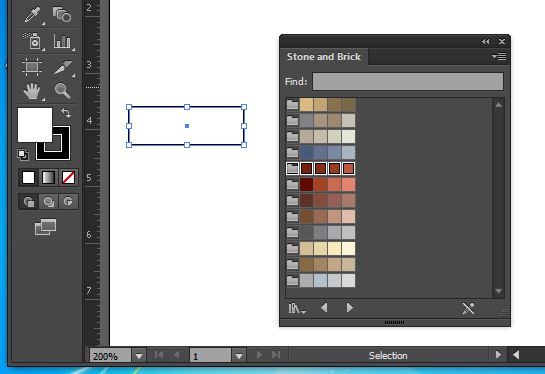This screenshot has height=374, width=545.
Task: Go to next artboard
Action: [259, 355]
